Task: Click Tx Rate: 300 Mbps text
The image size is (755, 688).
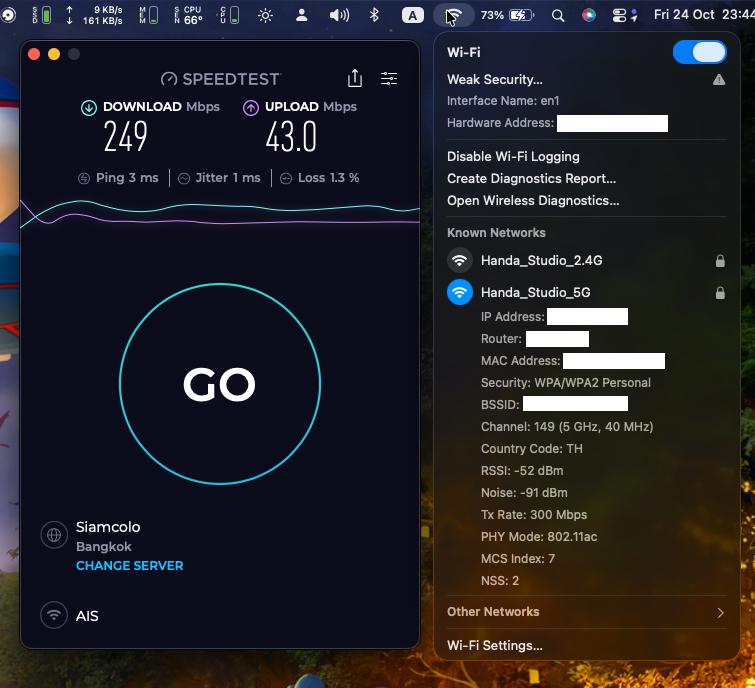Action: tap(534, 515)
